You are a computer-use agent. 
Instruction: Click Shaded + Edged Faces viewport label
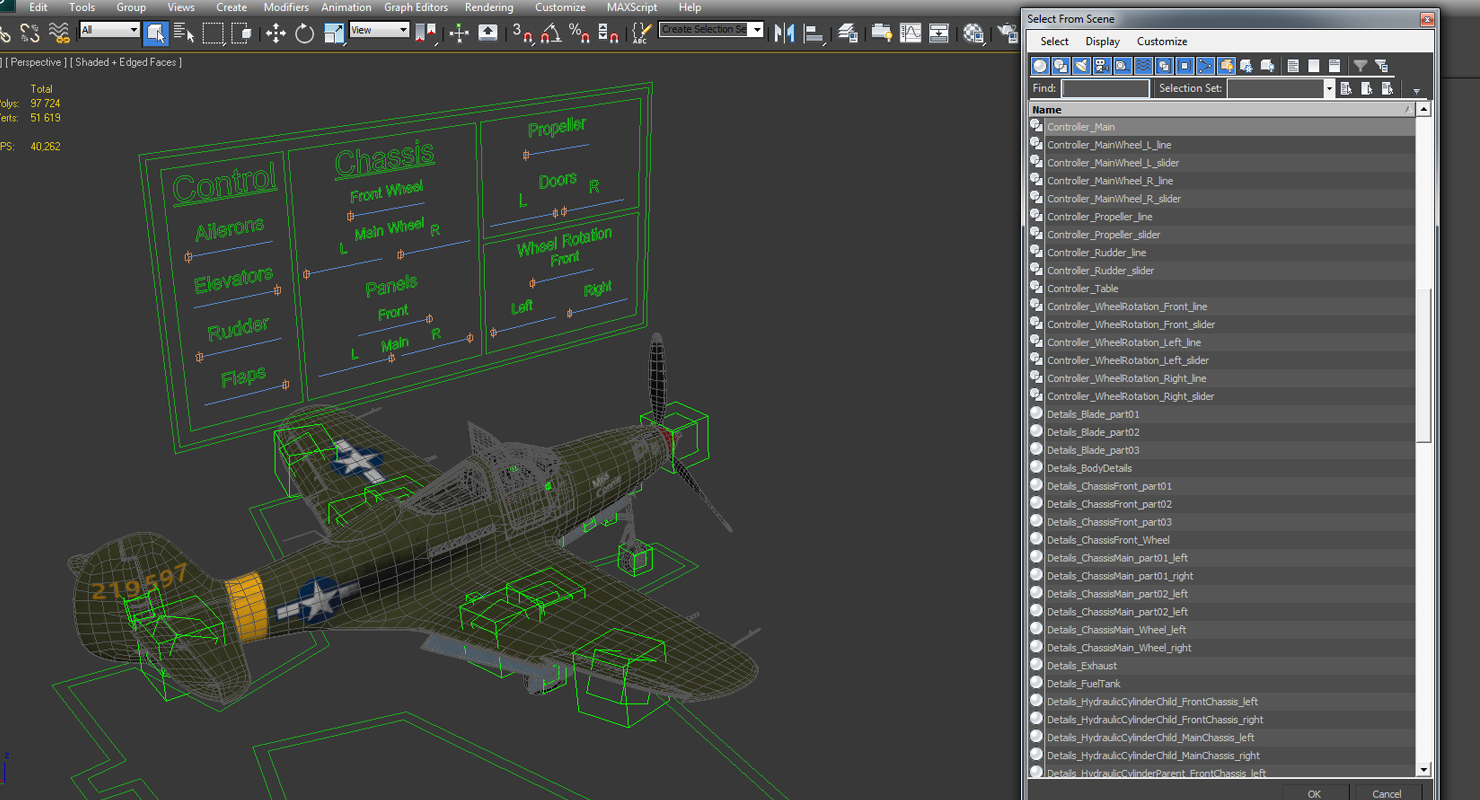tap(125, 62)
